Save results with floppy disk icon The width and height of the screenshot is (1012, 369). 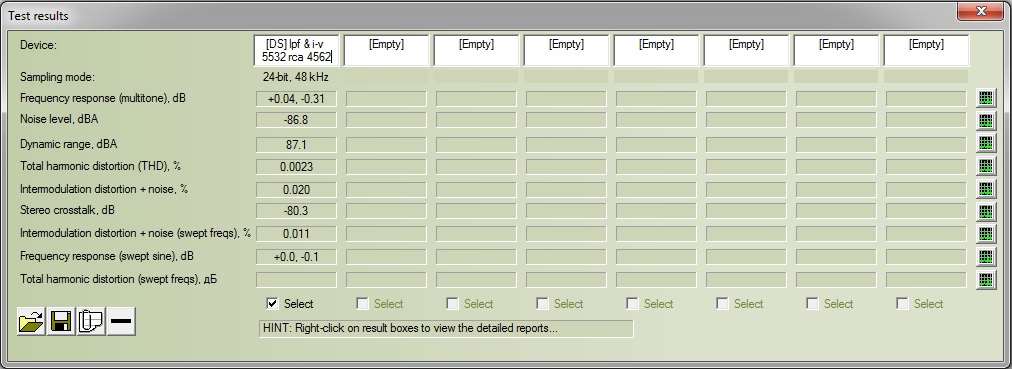pos(61,321)
